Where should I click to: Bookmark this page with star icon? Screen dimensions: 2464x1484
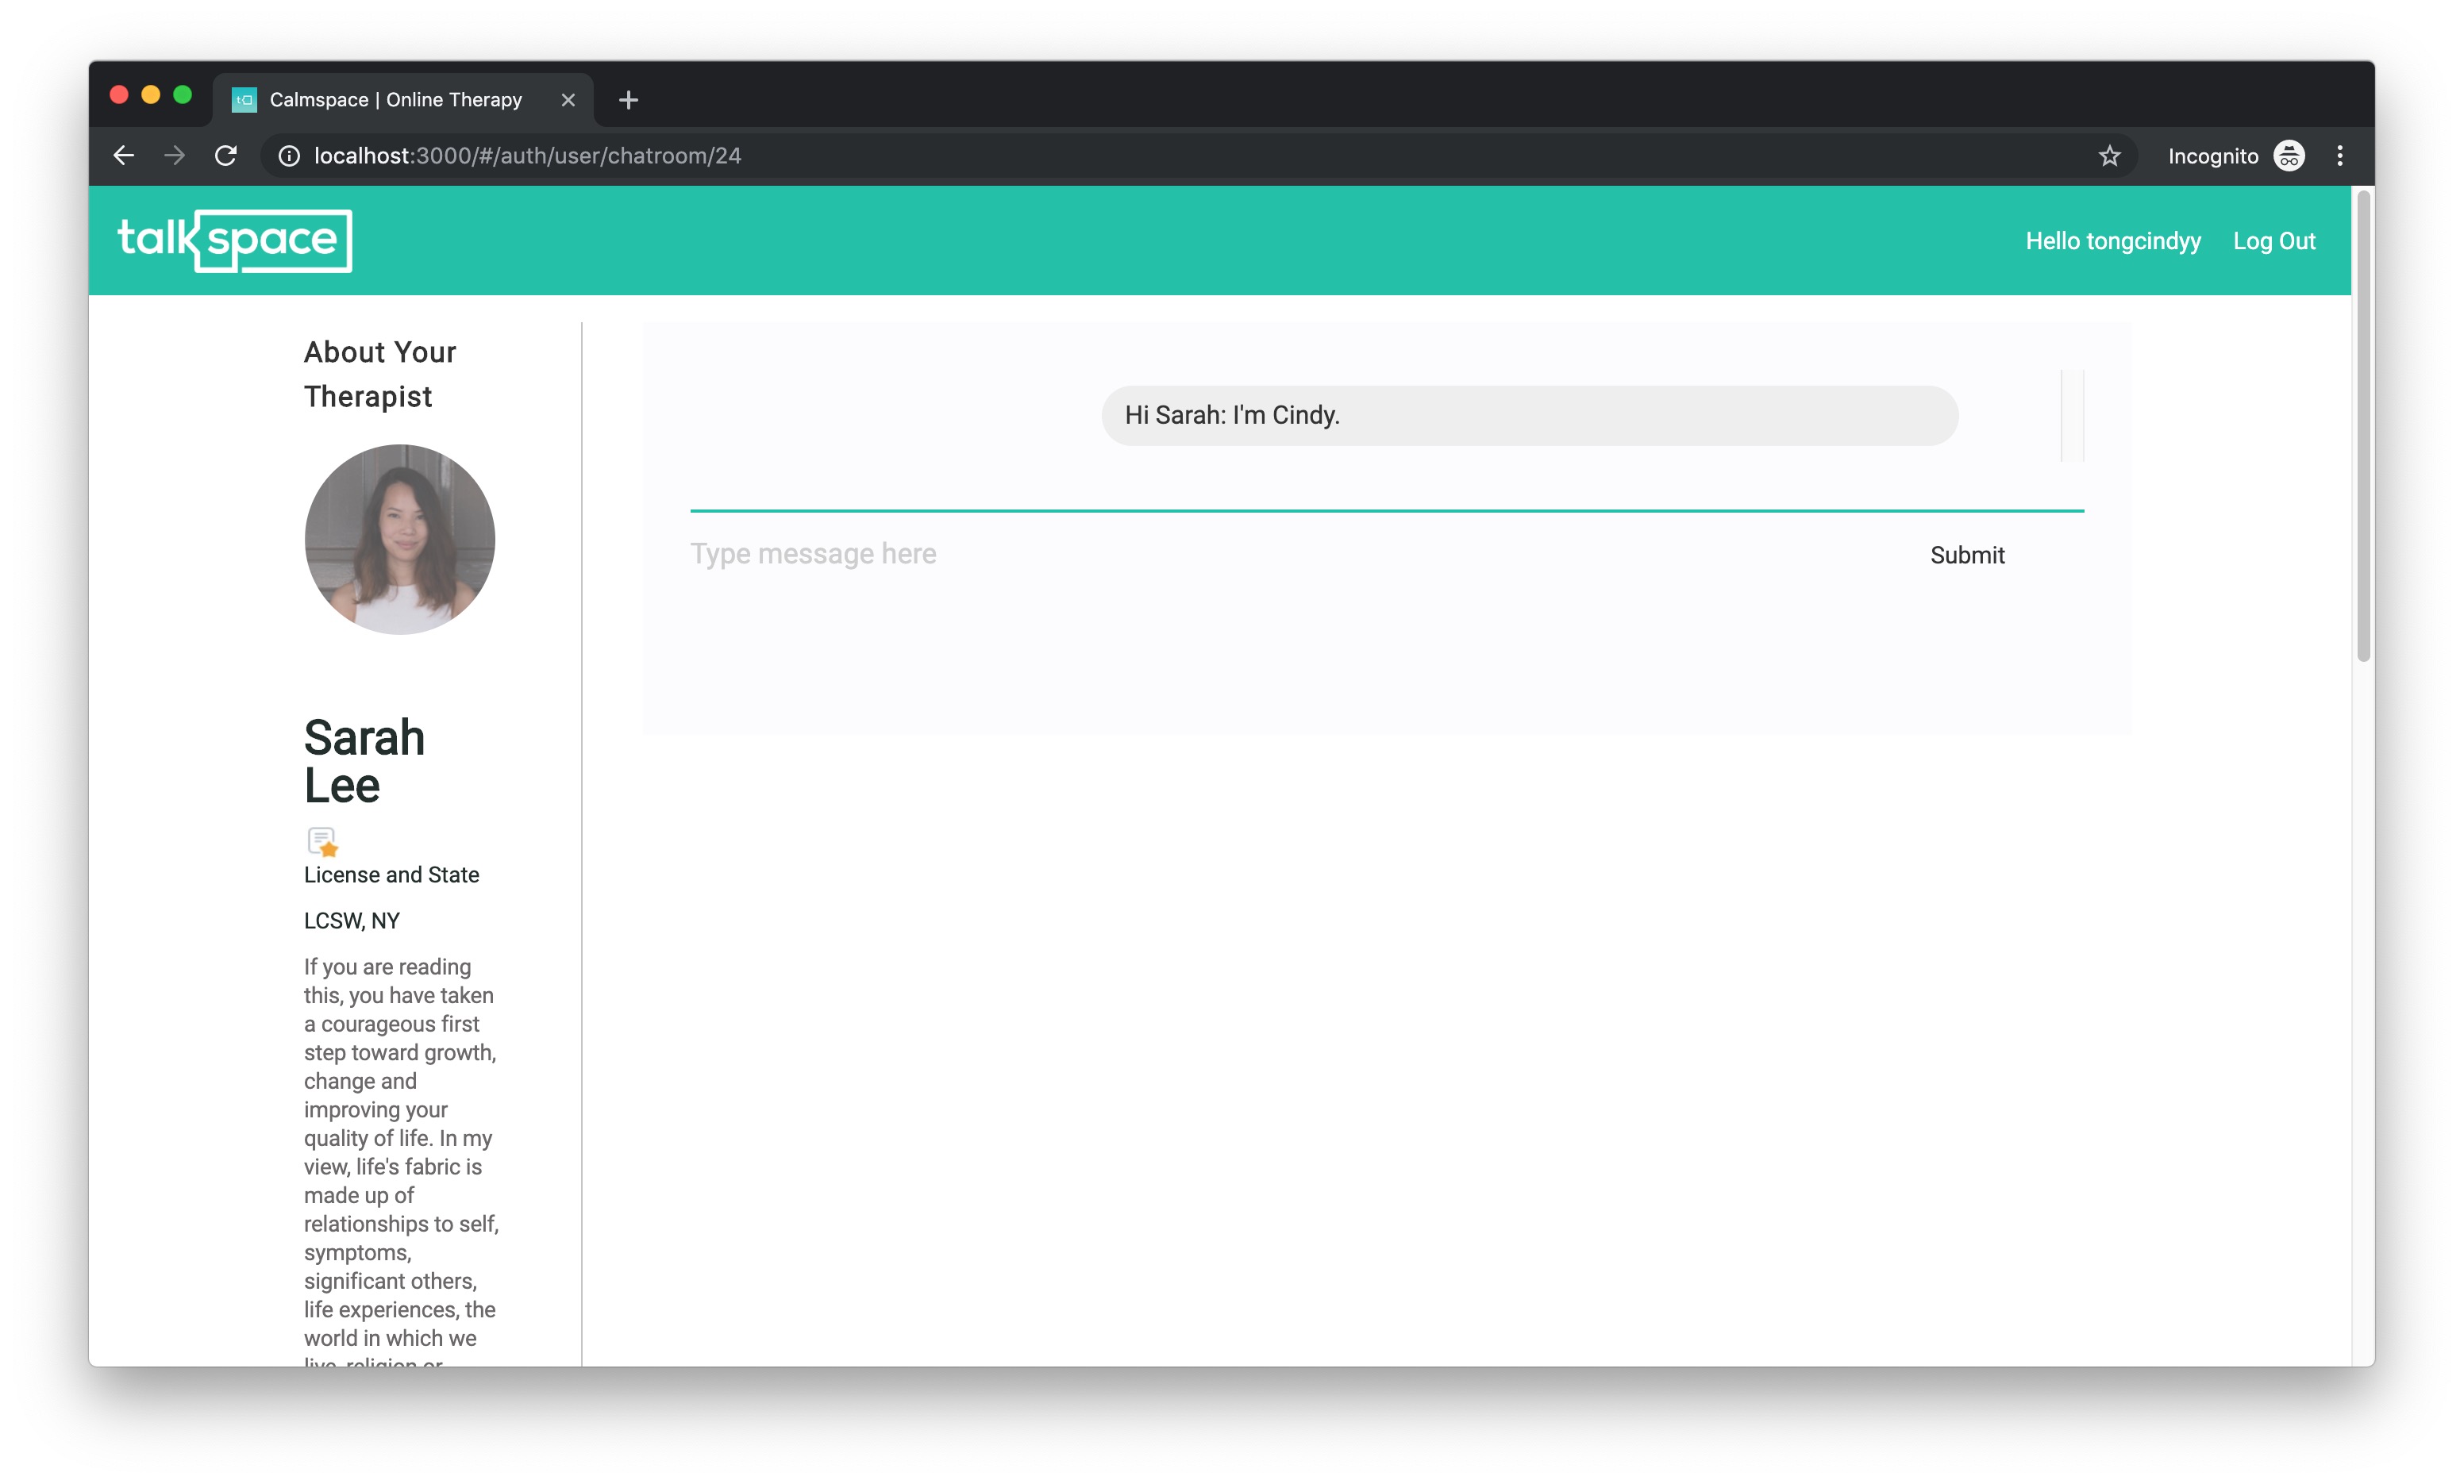(2109, 156)
